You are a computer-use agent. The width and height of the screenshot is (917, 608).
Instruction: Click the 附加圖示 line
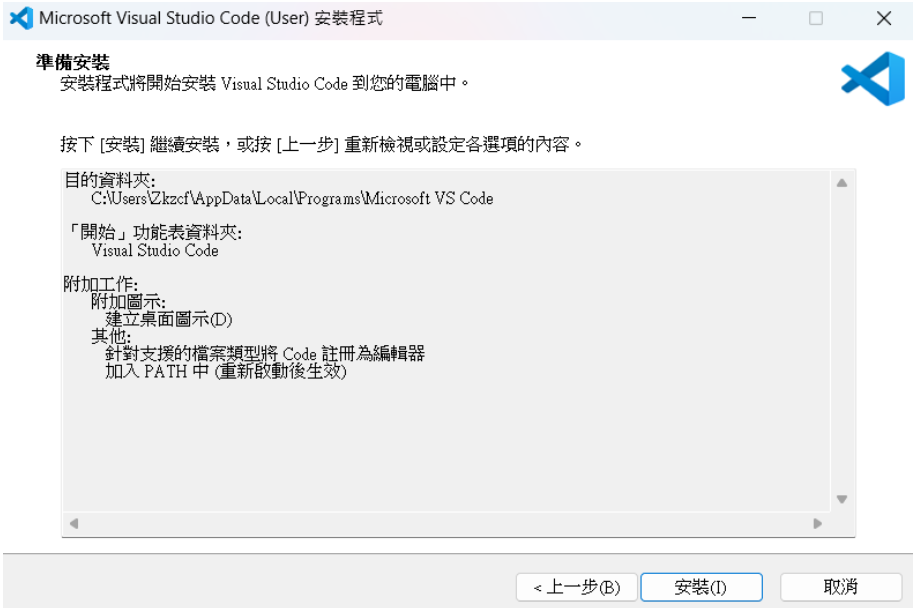tap(128, 302)
